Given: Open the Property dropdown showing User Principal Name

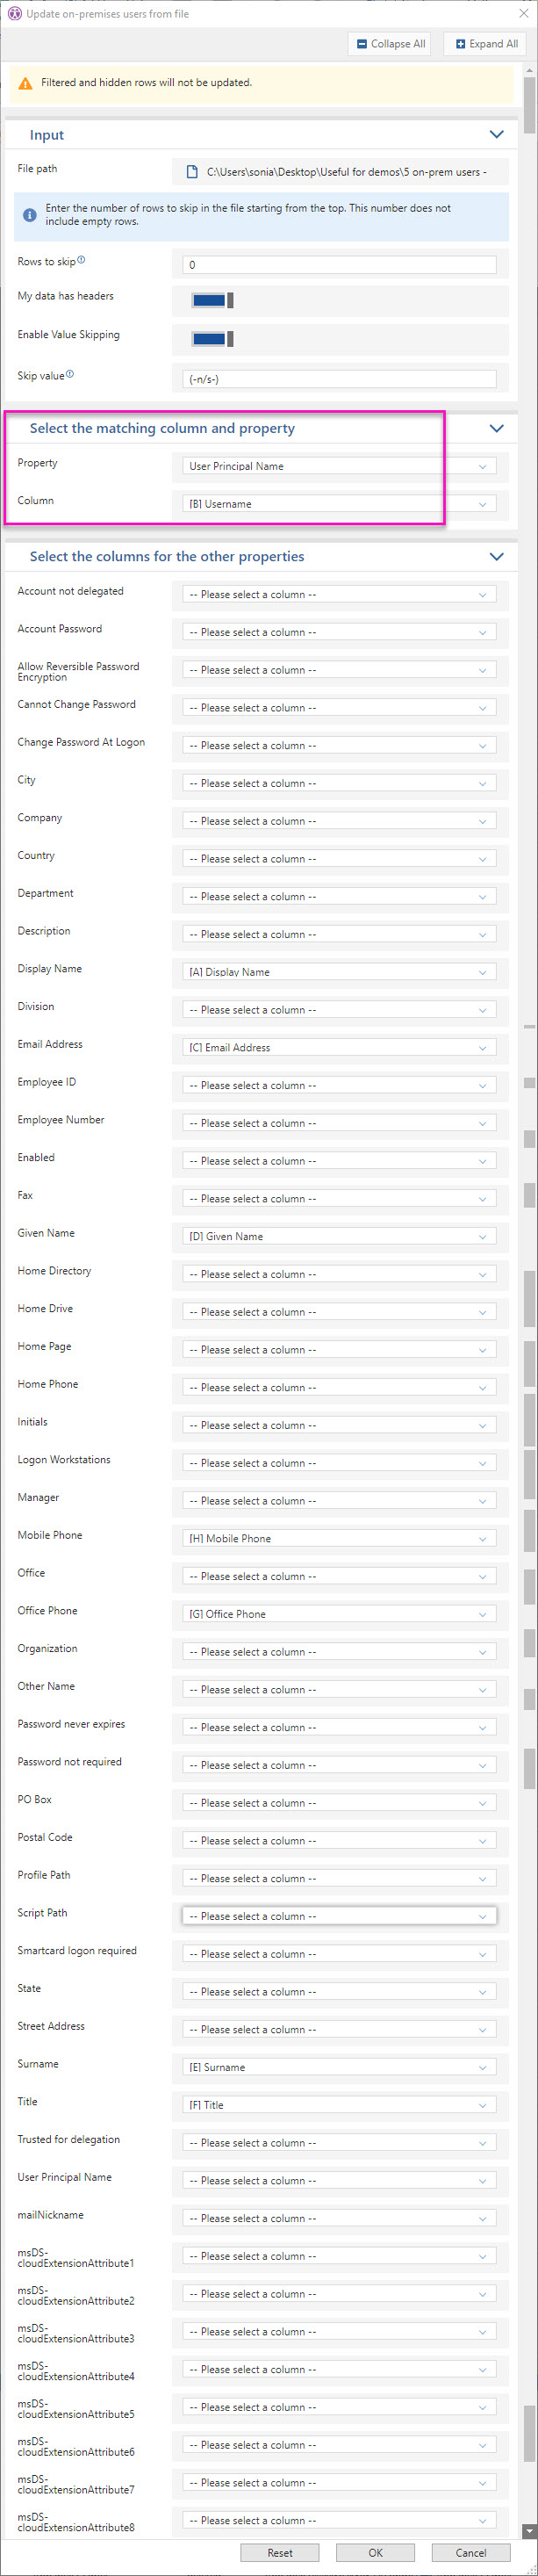Looking at the screenshot, I should tap(339, 466).
